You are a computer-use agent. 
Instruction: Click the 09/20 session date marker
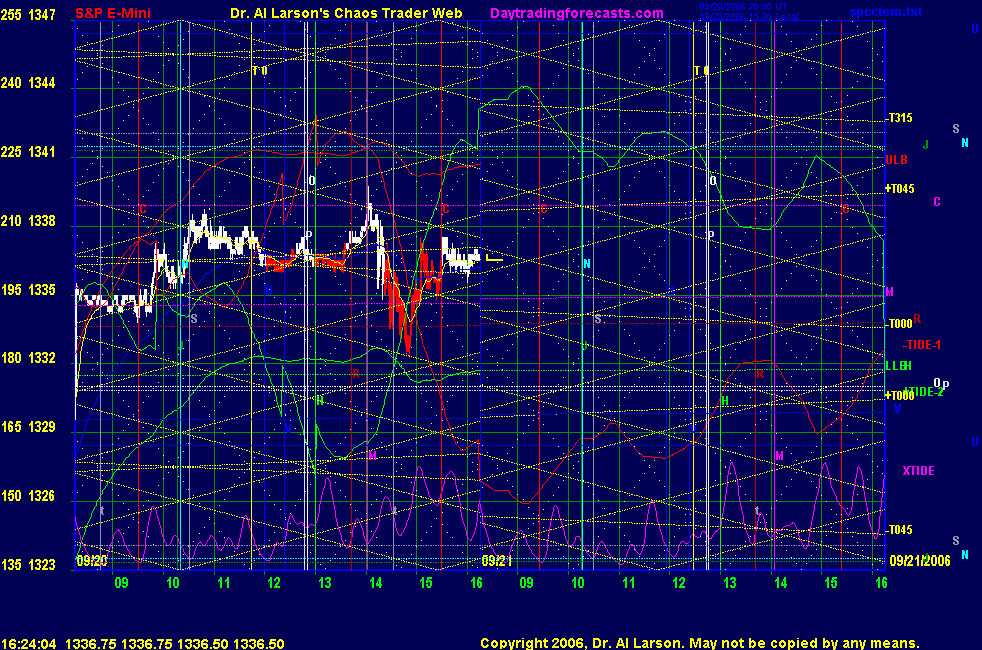(92, 560)
